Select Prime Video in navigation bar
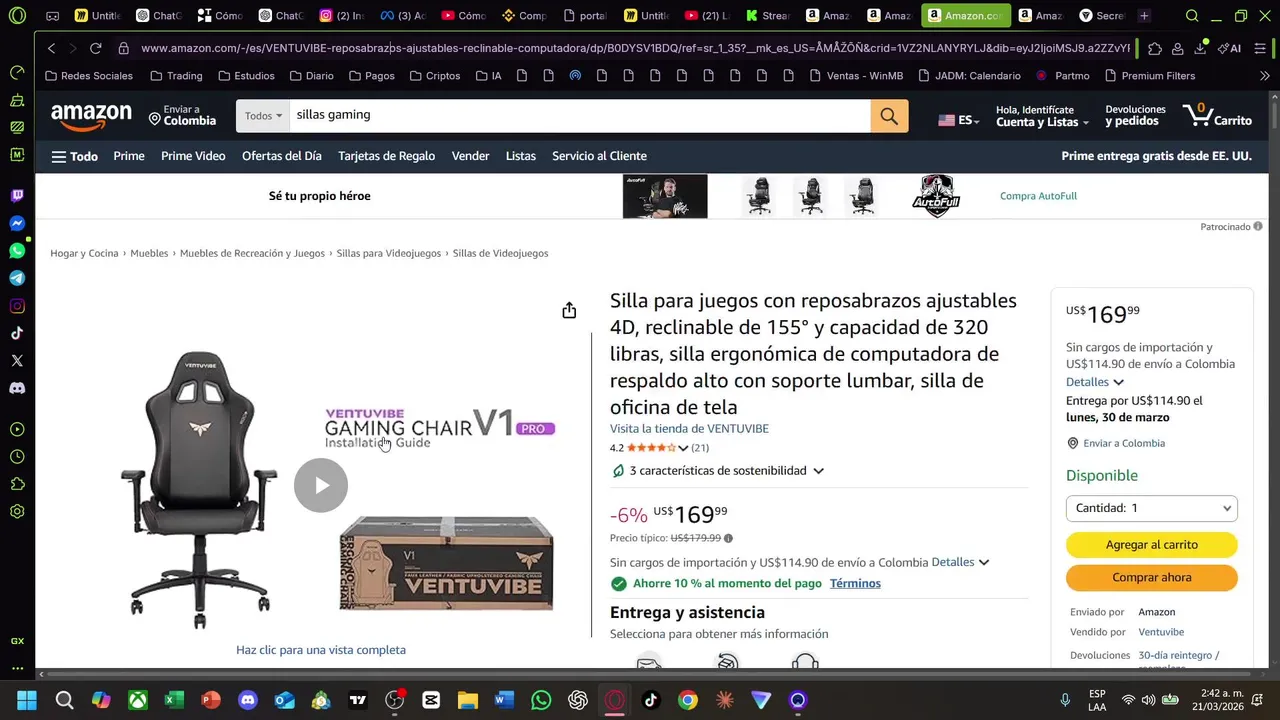This screenshot has width=1280, height=720. [x=193, y=156]
